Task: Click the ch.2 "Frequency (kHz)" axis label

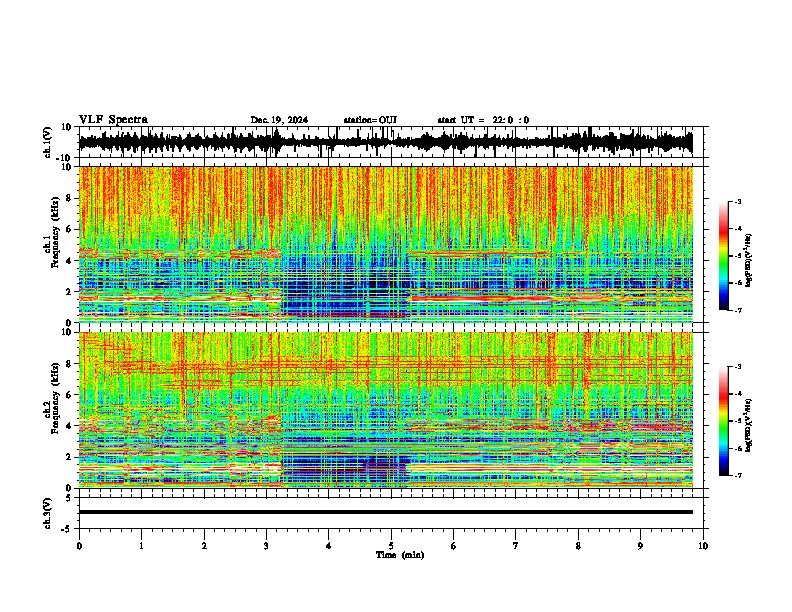Action: click(x=55, y=398)
